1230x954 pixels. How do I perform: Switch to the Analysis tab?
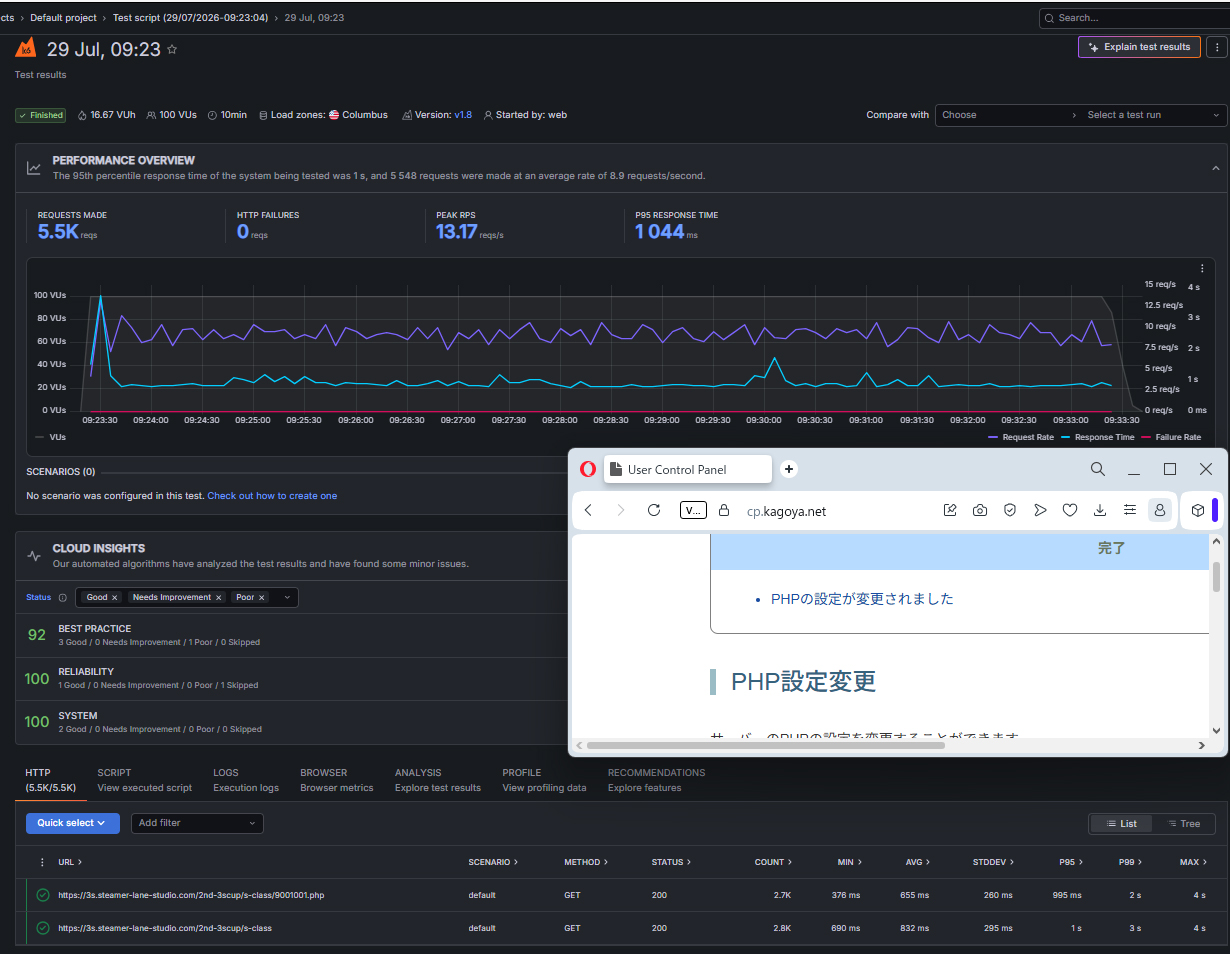click(x=437, y=780)
